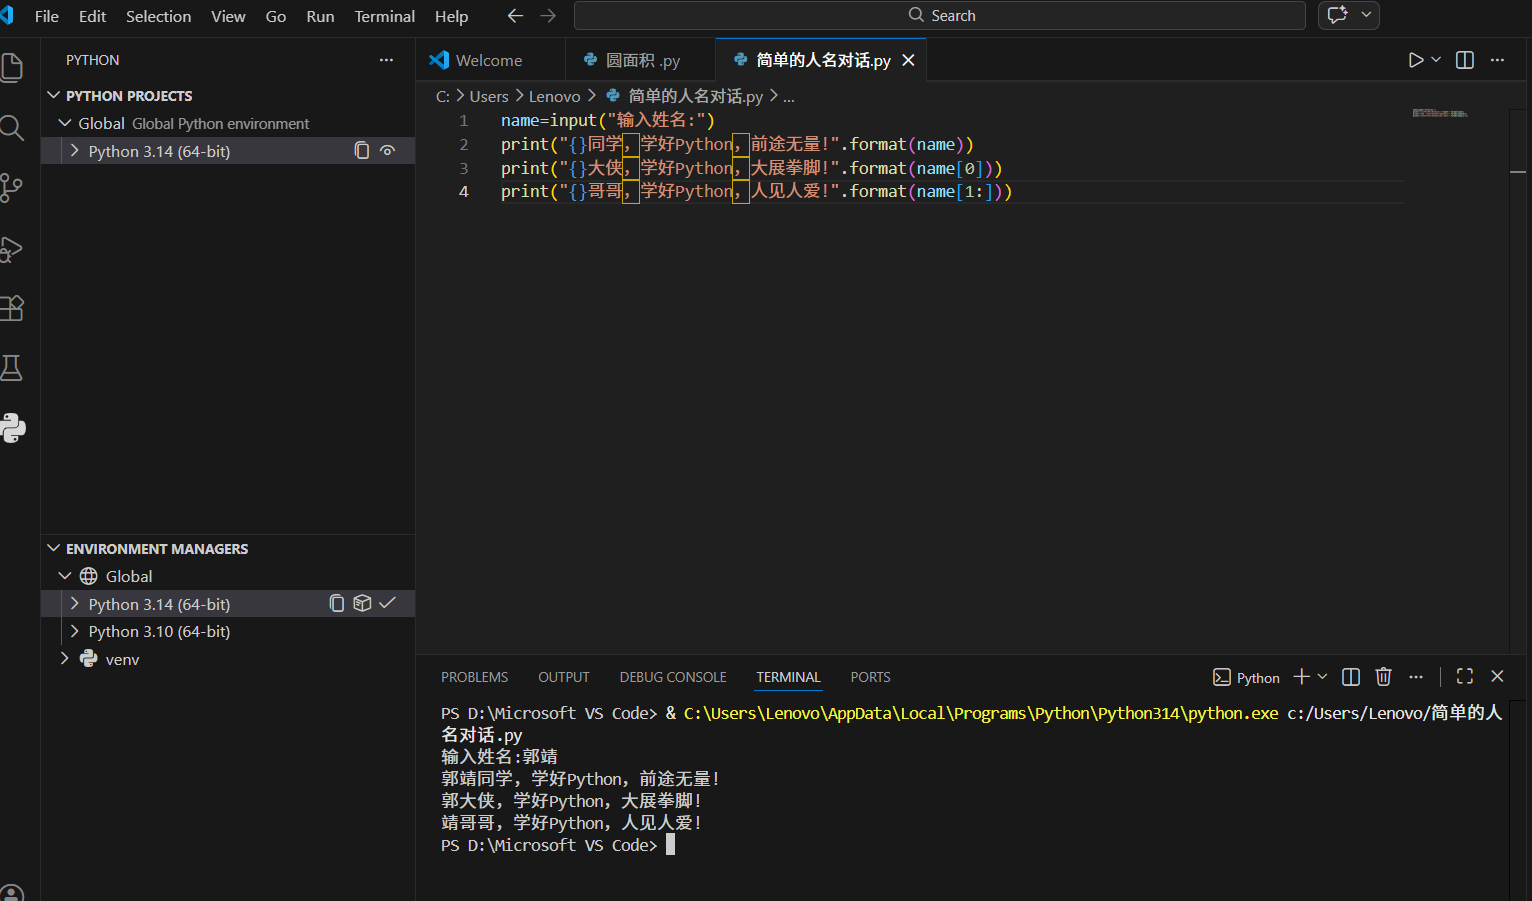The width and height of the screenshot is (1532, 901).
Task: Run Python file with play button
Action: point(1415,60)
